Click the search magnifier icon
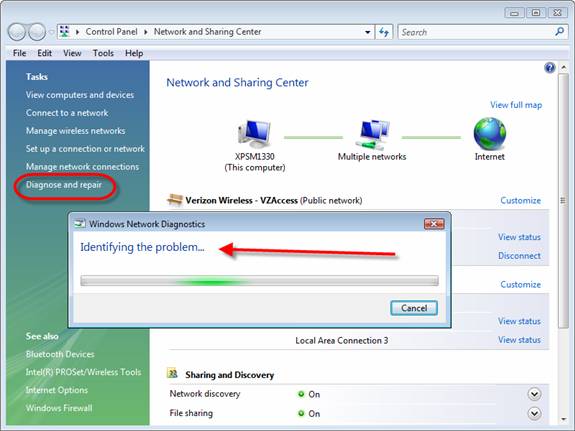Screen dimensions: 575x431 (x=559, y=32)
